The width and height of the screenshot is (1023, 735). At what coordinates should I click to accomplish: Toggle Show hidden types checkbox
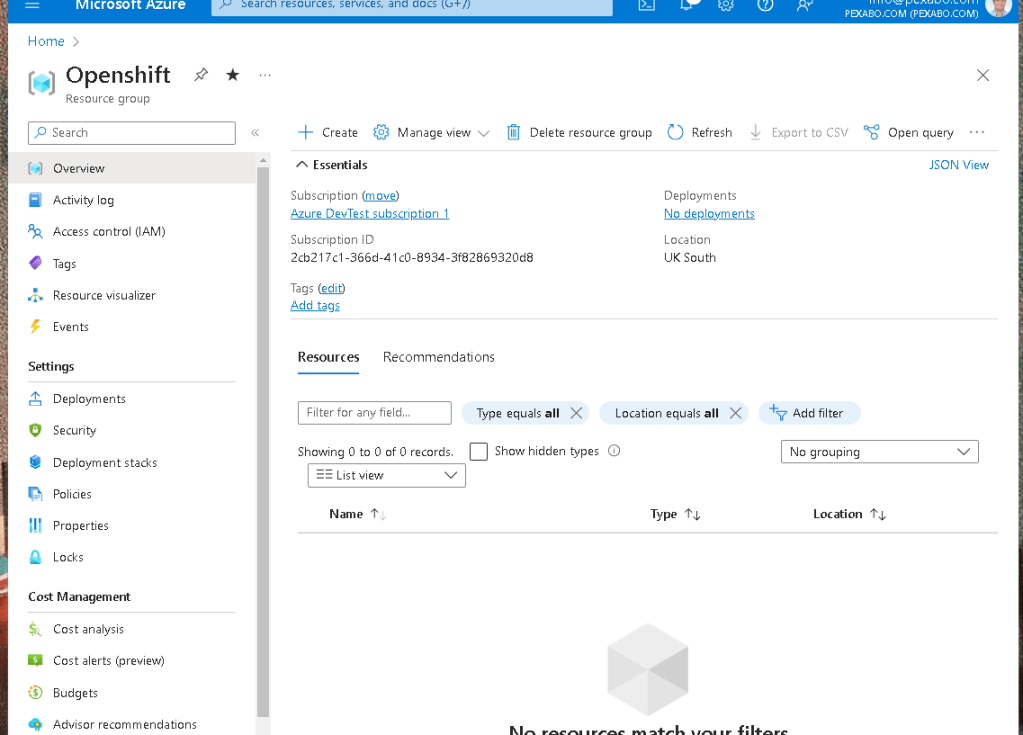coord(479,451)
